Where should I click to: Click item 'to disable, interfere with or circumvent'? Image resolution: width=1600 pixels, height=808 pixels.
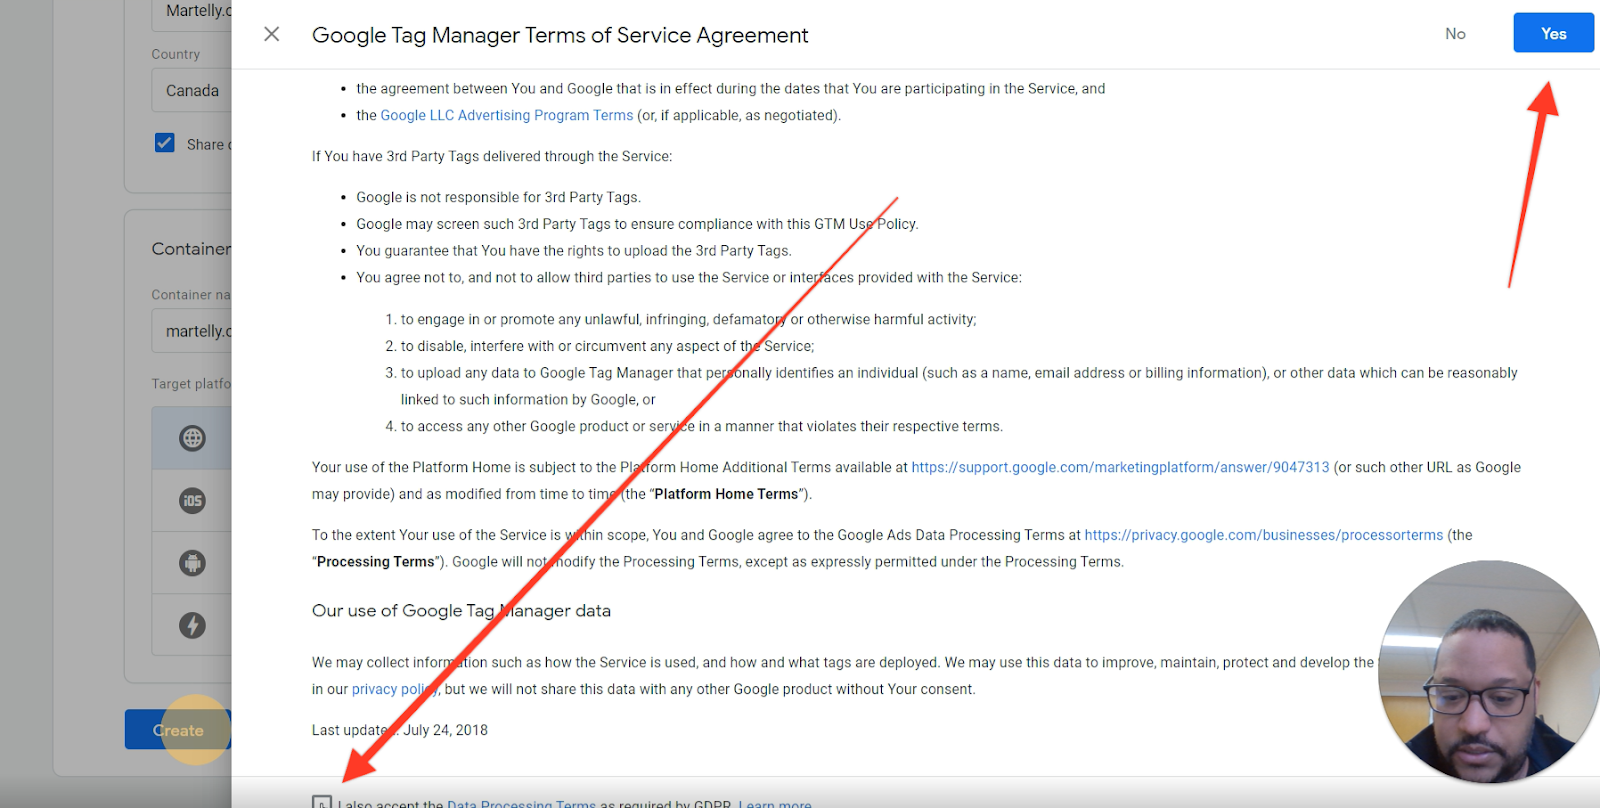point(608,346)
